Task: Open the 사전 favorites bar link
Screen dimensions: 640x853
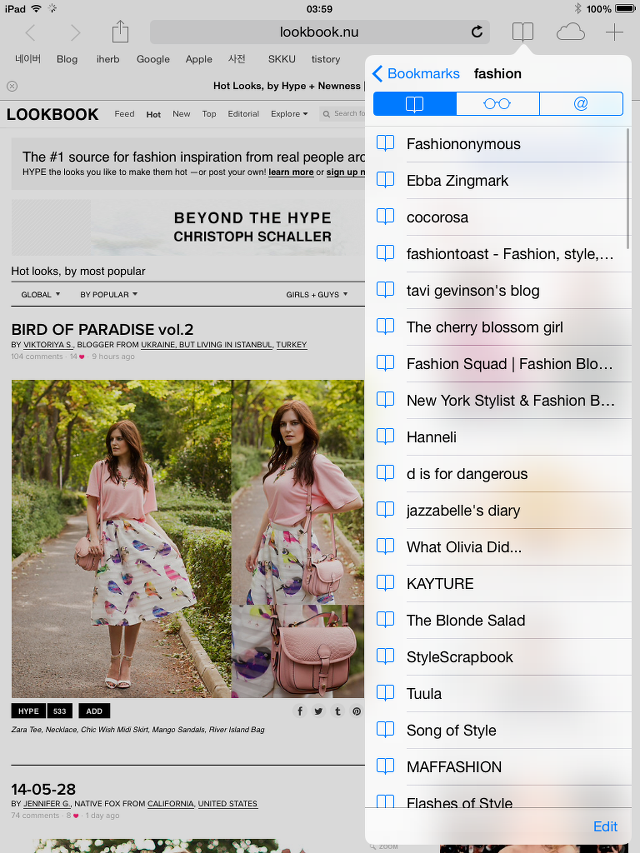Action: click(237, 59)
